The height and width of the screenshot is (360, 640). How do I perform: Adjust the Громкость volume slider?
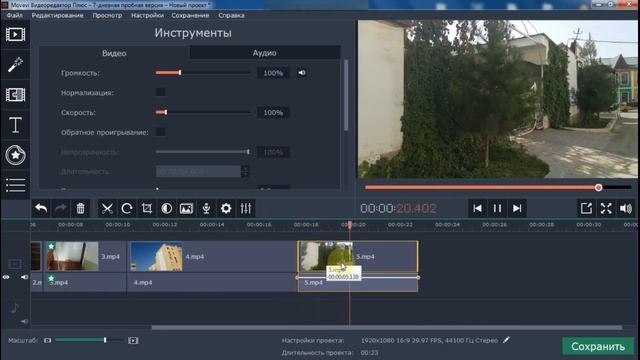coord(203,73)
